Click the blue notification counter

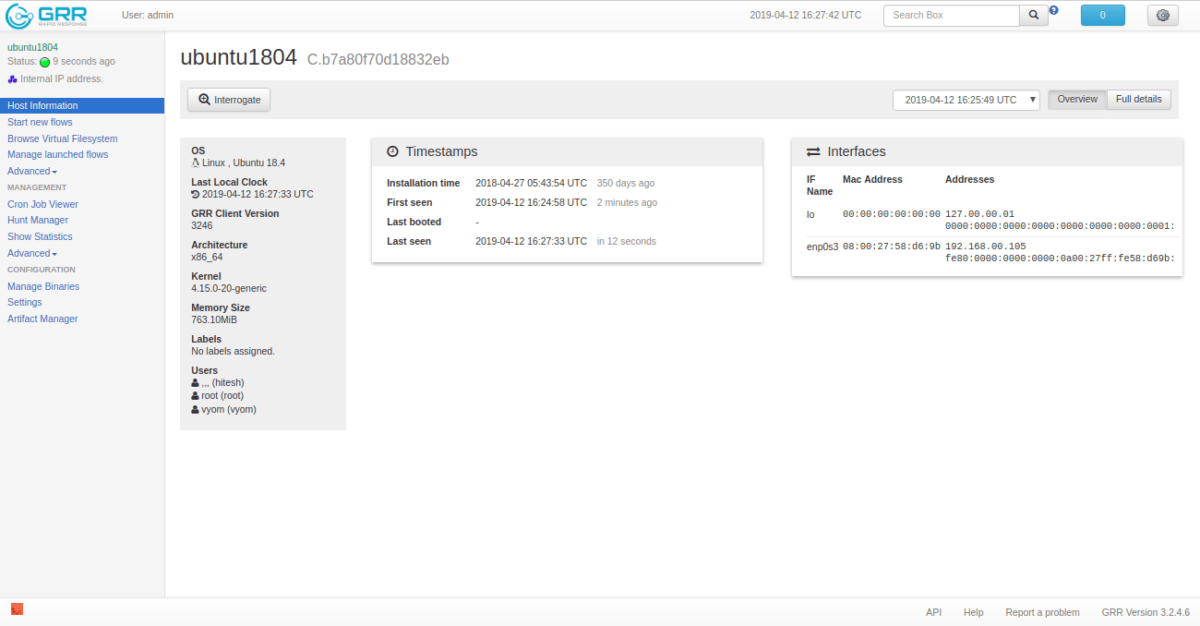click(x=1102, y=15)
